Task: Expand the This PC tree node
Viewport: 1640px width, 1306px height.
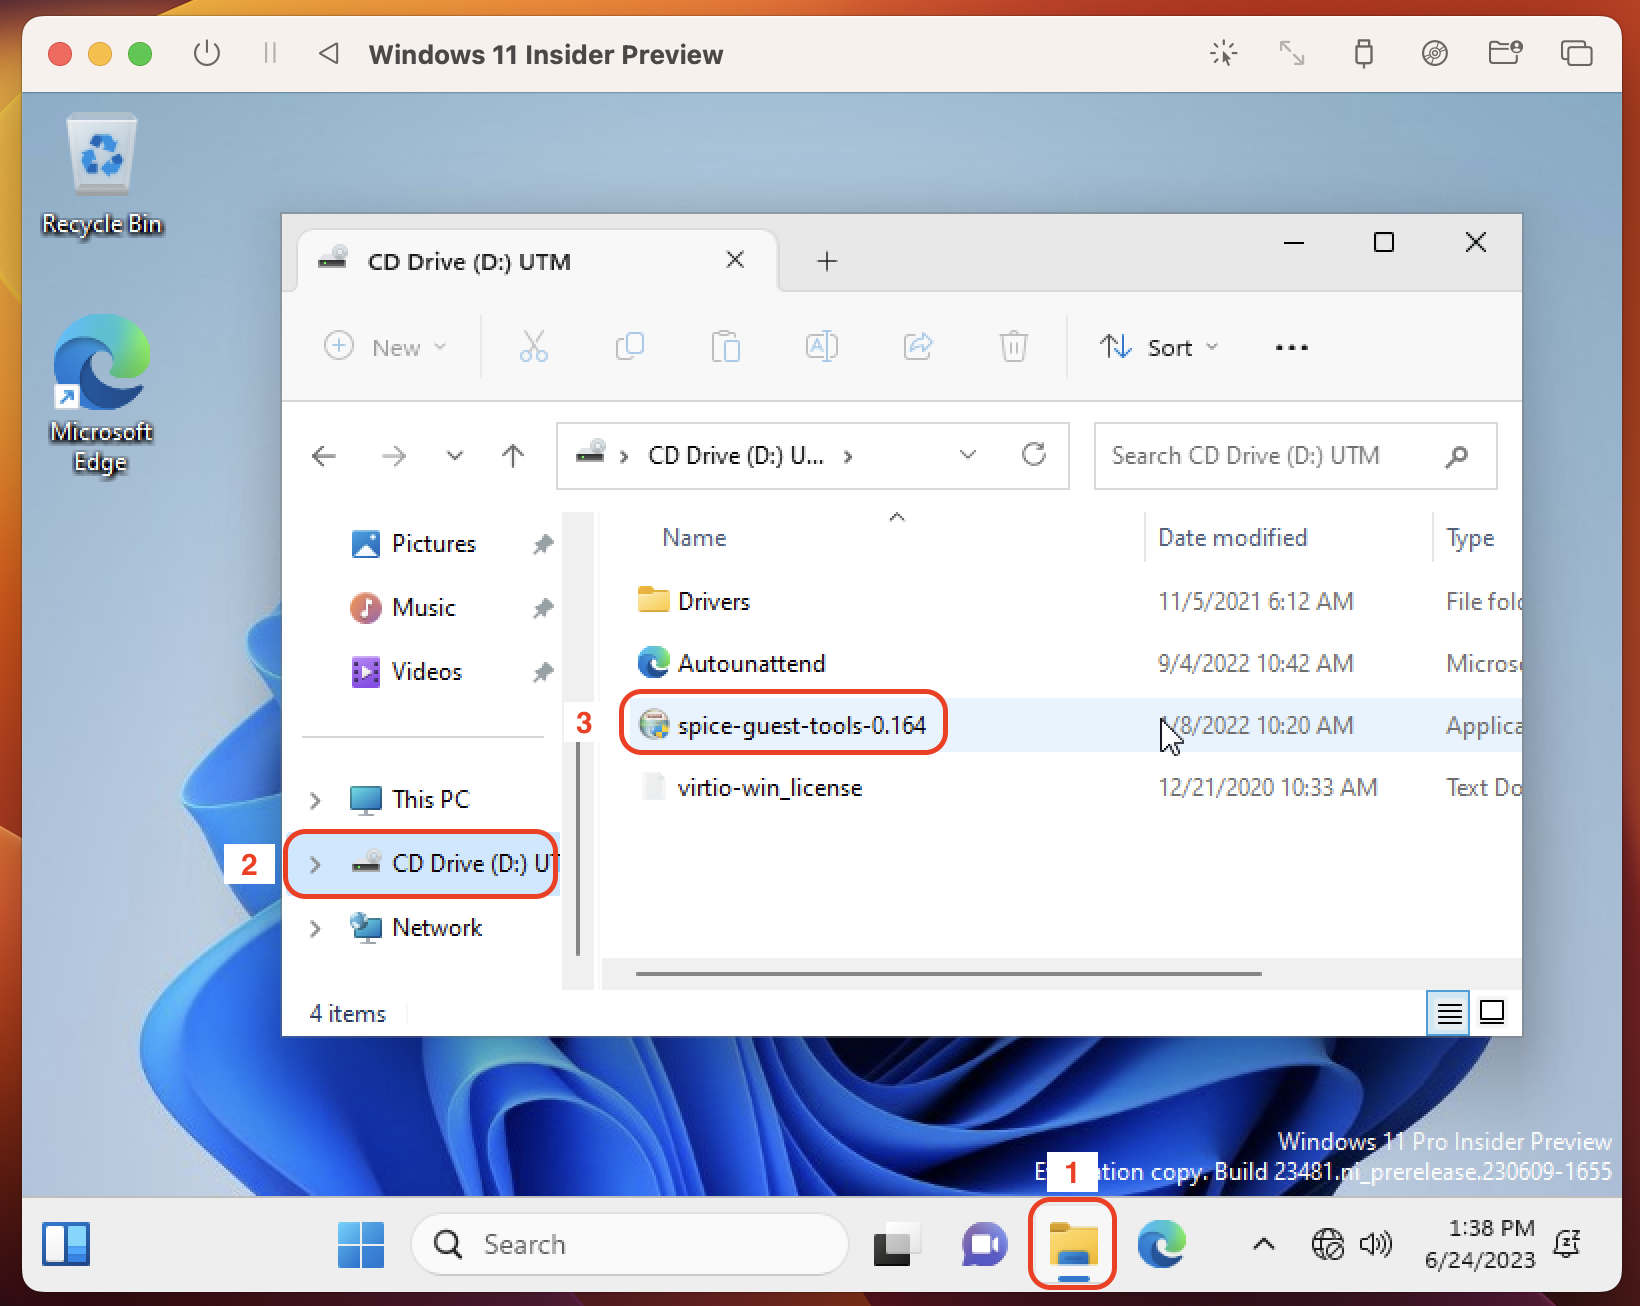Action: pyautogui.click(x=316, y=800)
